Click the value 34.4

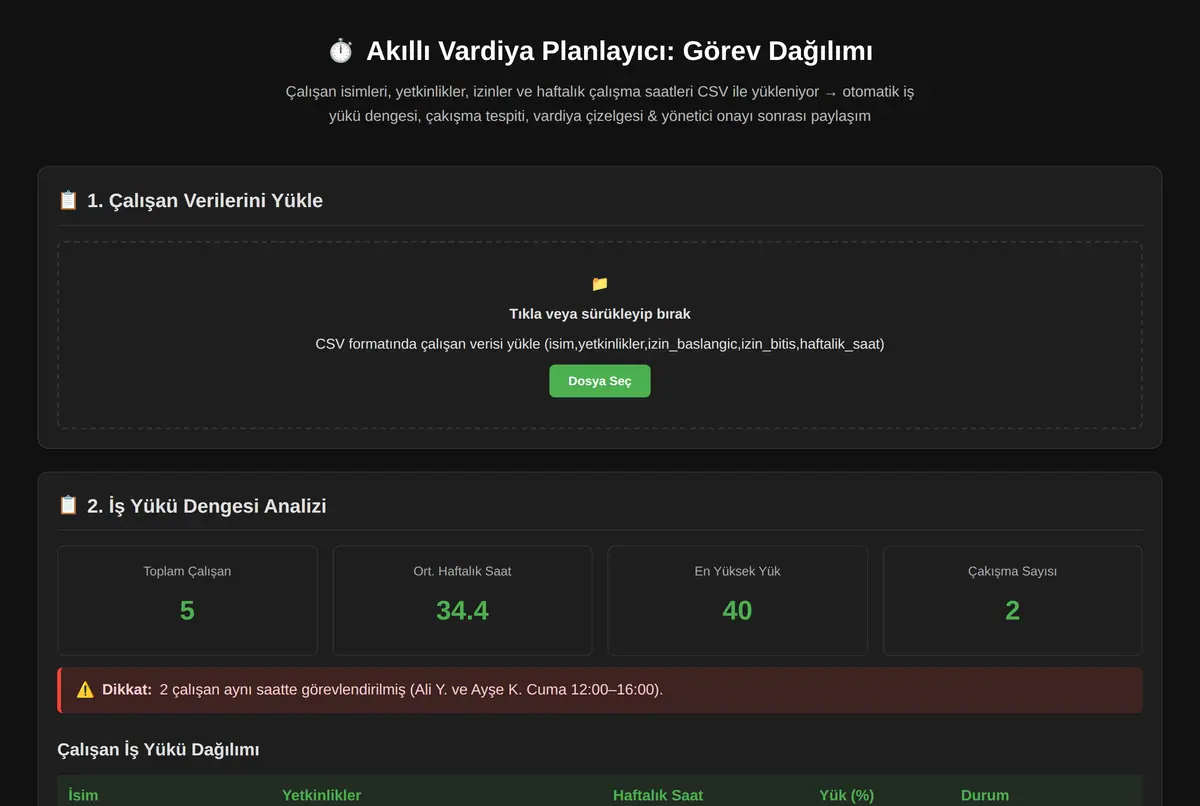tap(462, 610)
